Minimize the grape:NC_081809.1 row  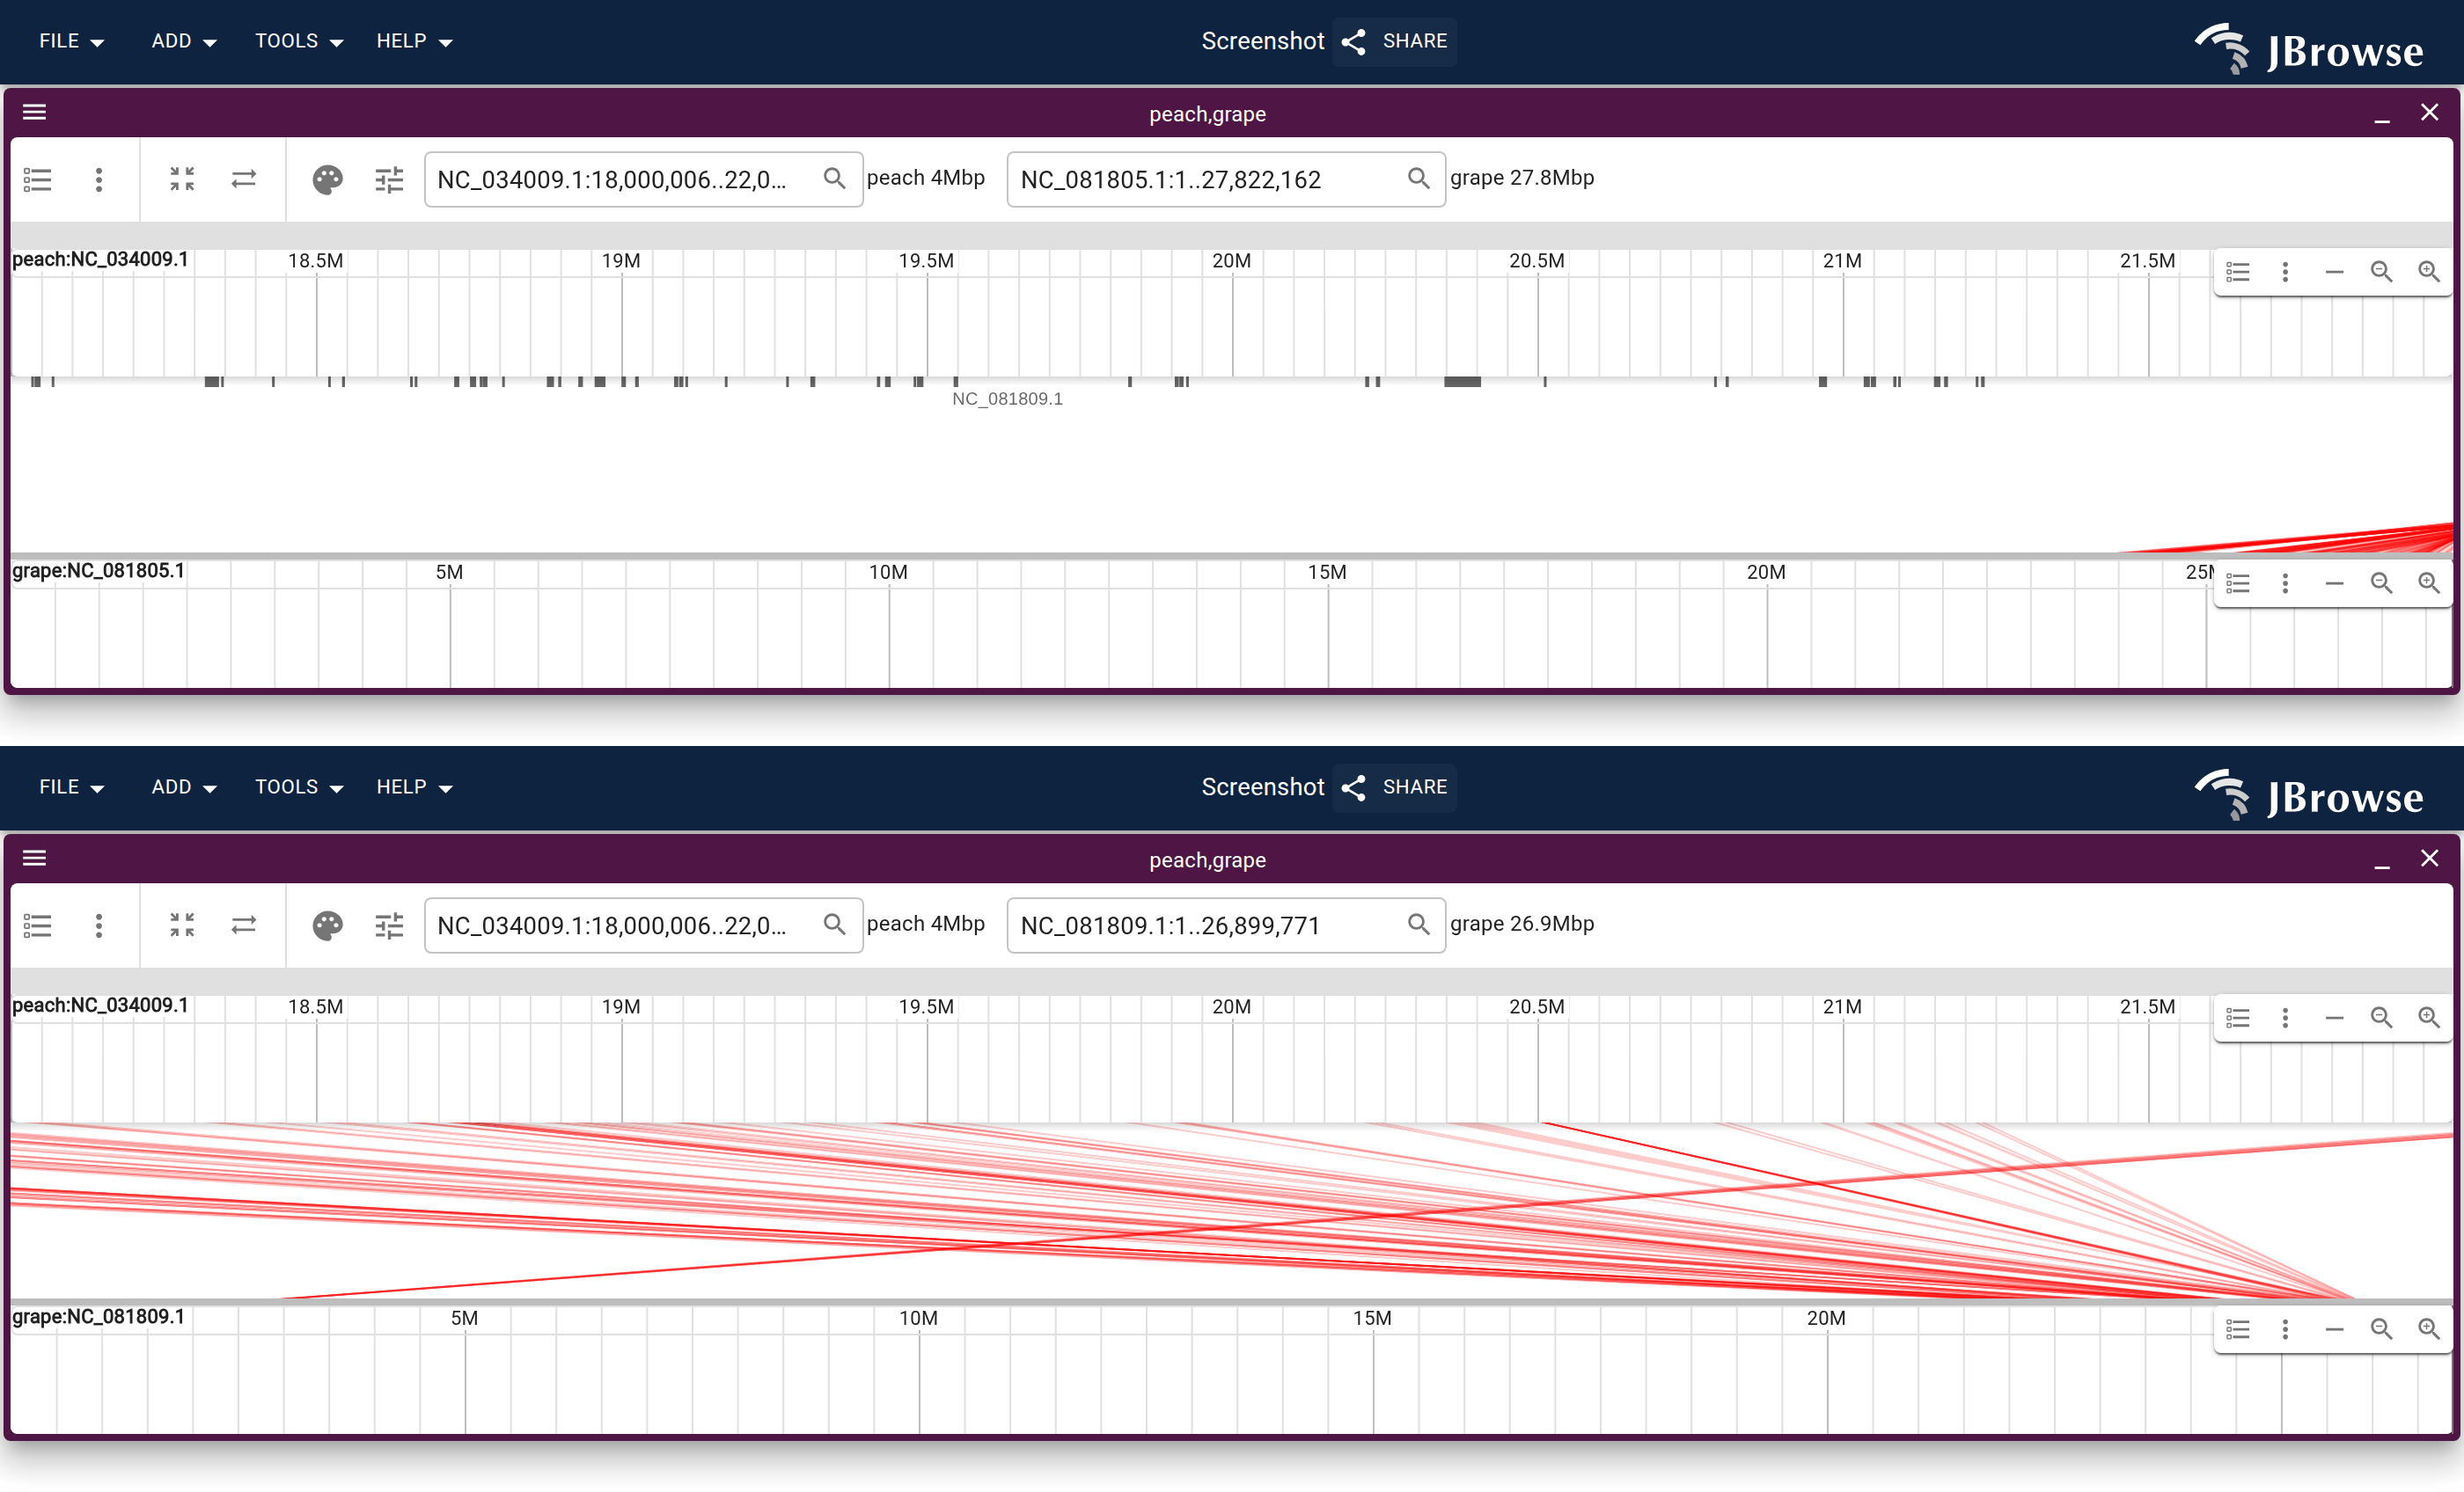click(2334, 1329)
